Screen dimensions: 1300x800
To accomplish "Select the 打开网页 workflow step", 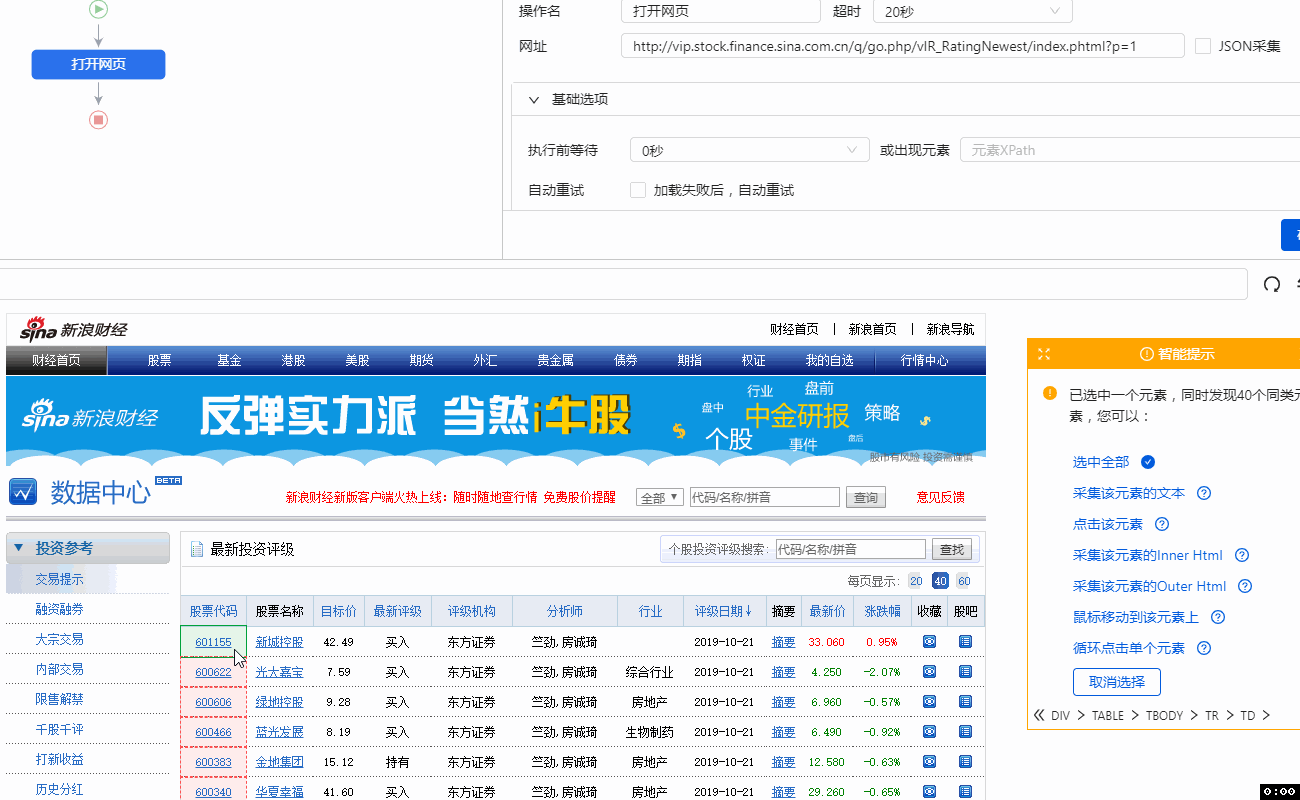I will click(x=98, y=64).
